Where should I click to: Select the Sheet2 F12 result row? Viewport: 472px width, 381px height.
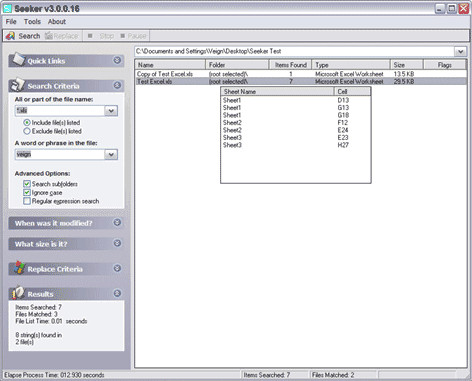(x=296, y=123)
